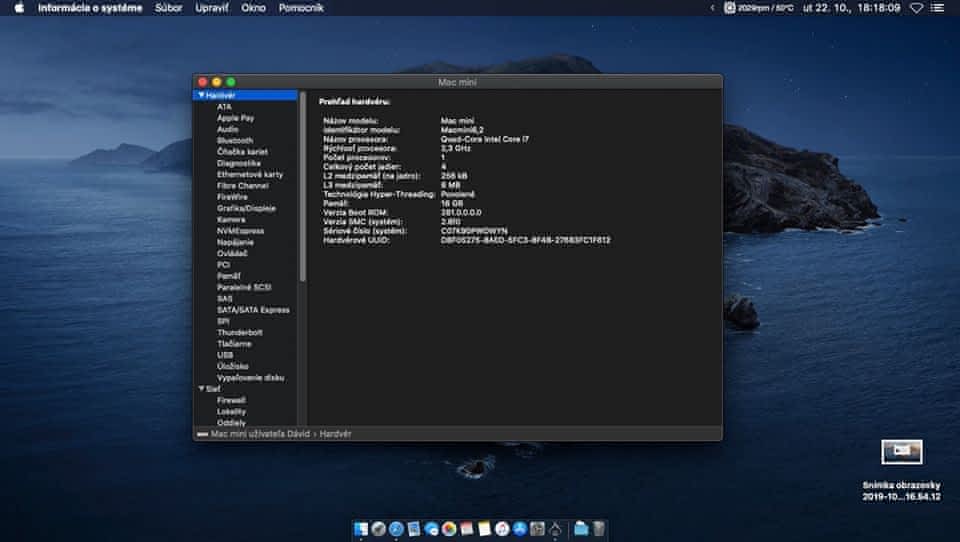
Task: Open the Pomocník menu
Action: click(300, 8)
